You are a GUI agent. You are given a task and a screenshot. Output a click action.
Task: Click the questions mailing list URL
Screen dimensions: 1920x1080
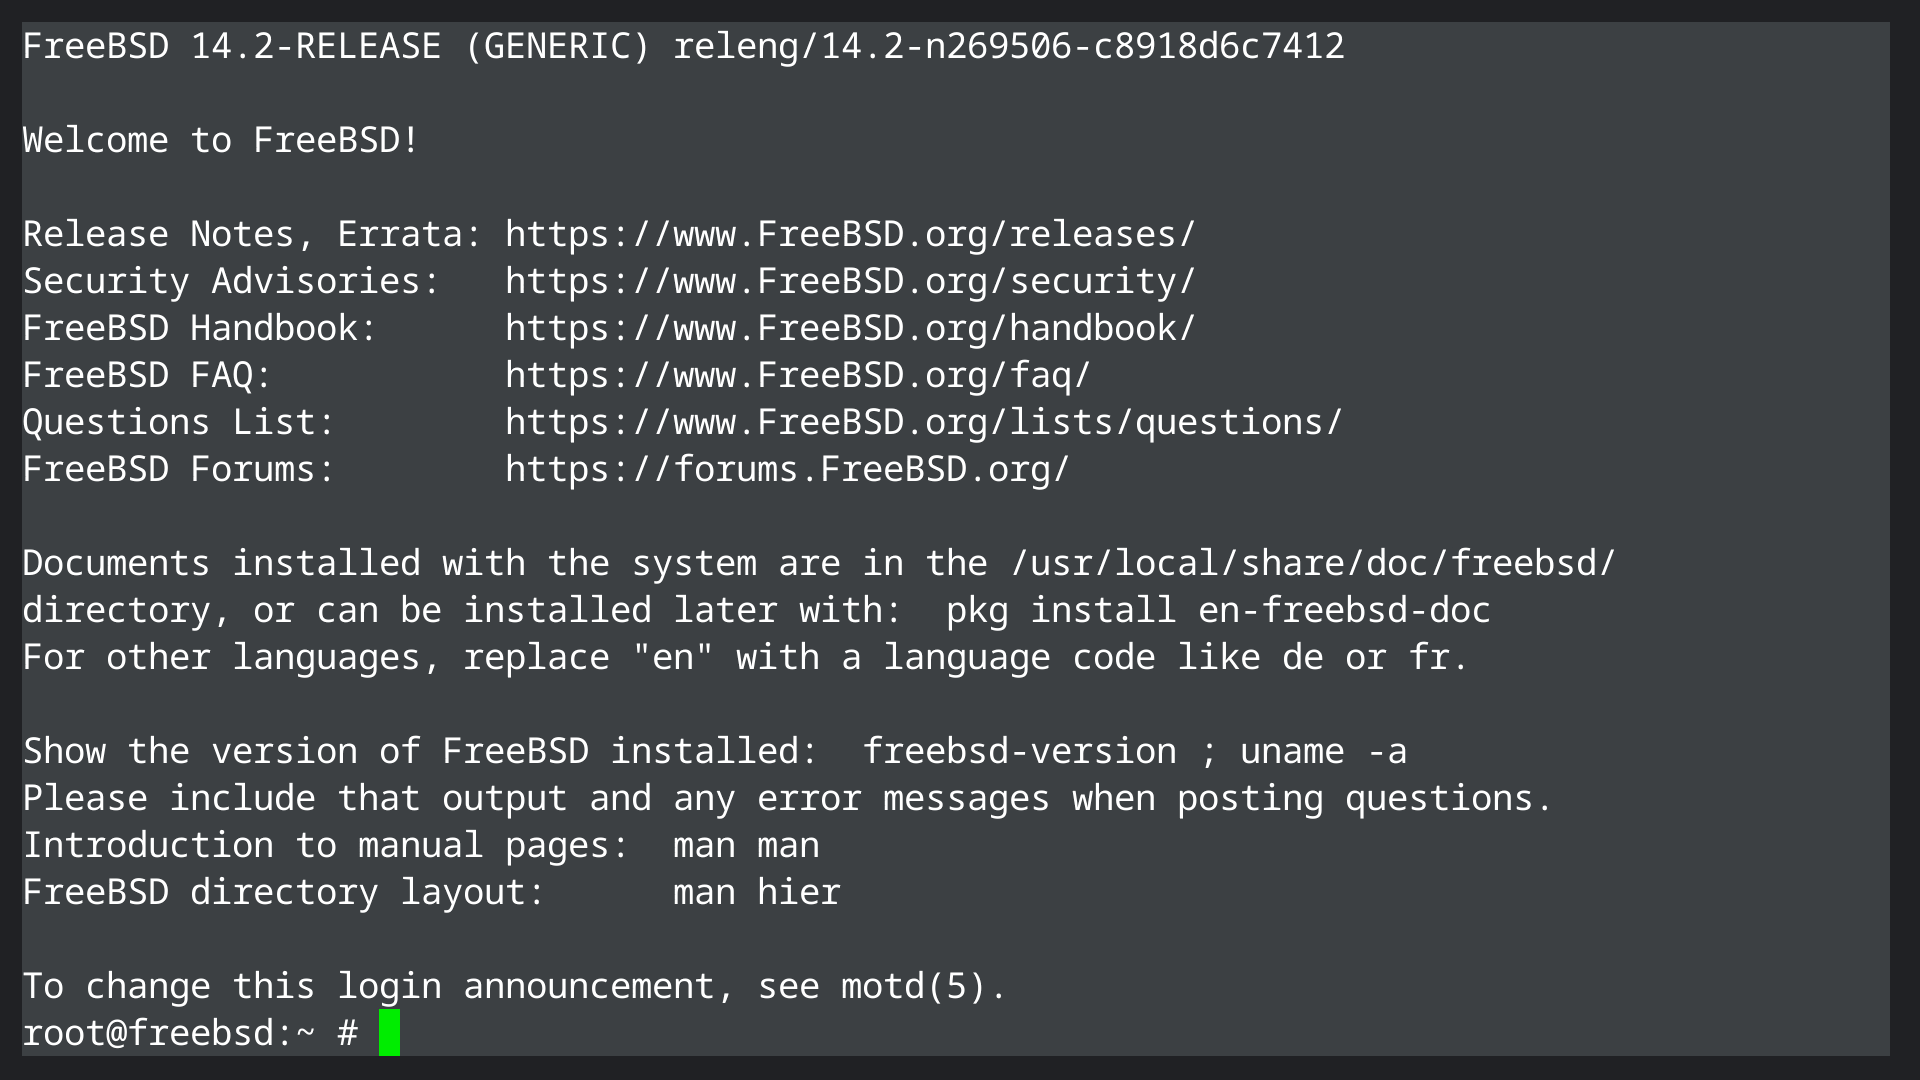pyautogui.click(x=923, y=422)
